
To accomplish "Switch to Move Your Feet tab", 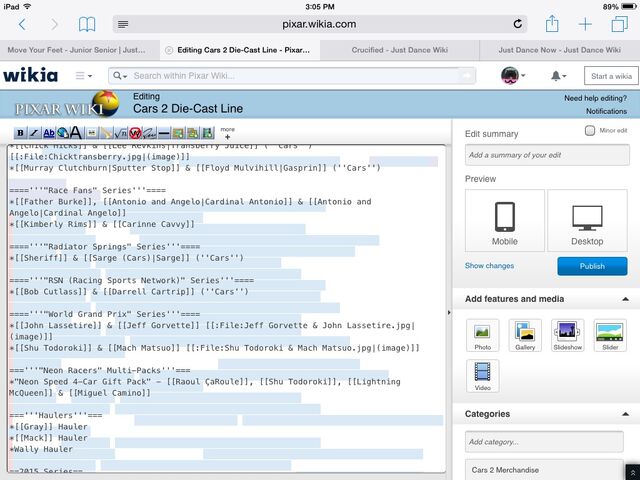I will [76, 50].
